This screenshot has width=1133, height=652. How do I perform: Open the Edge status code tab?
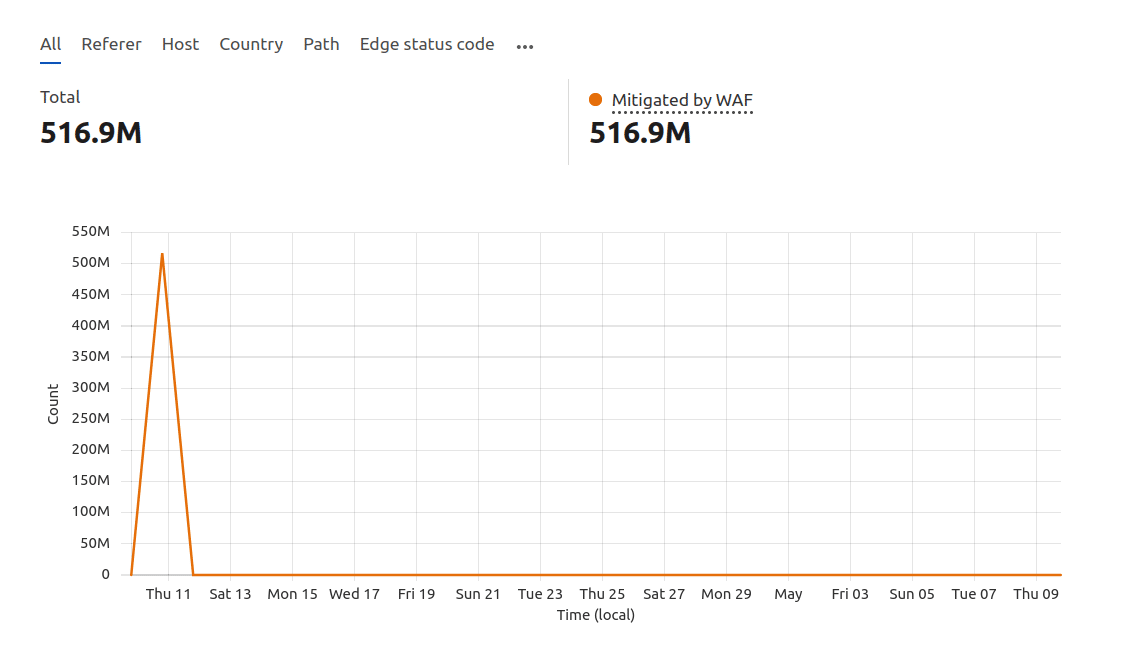[426, 44]
